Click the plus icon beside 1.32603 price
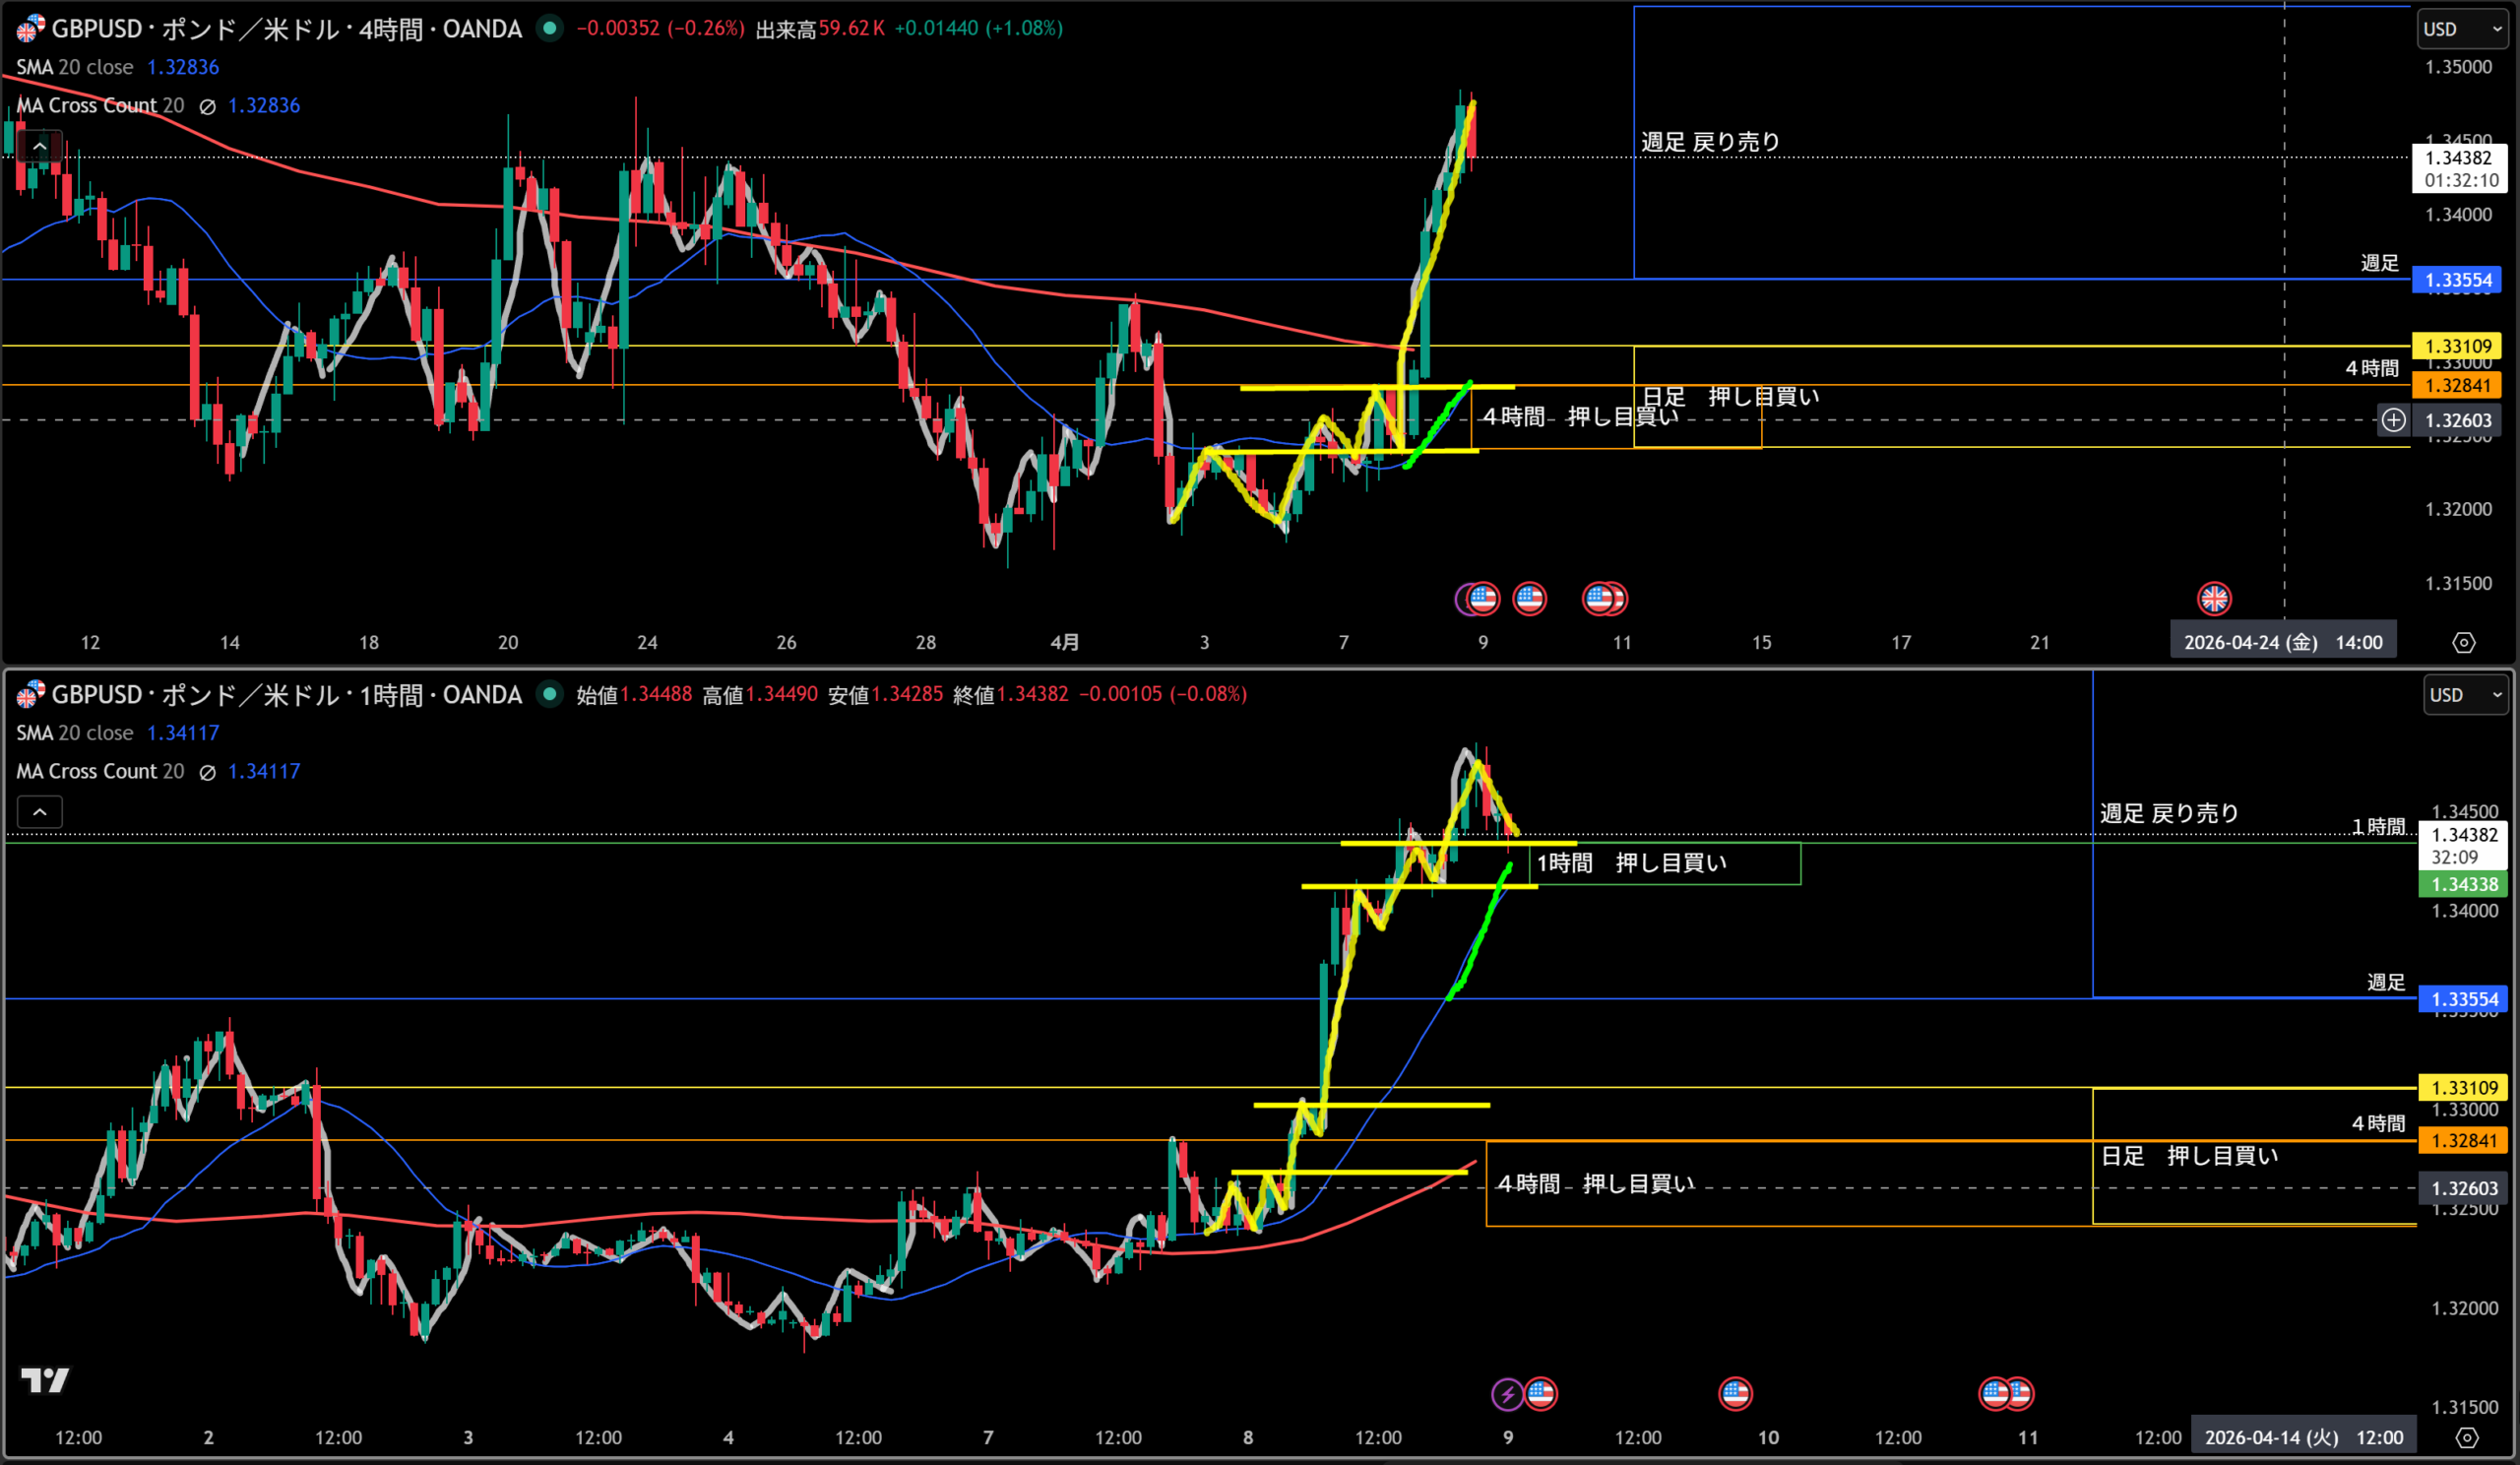This screenshot has height=1465, width=2520. pos(2393,420)
